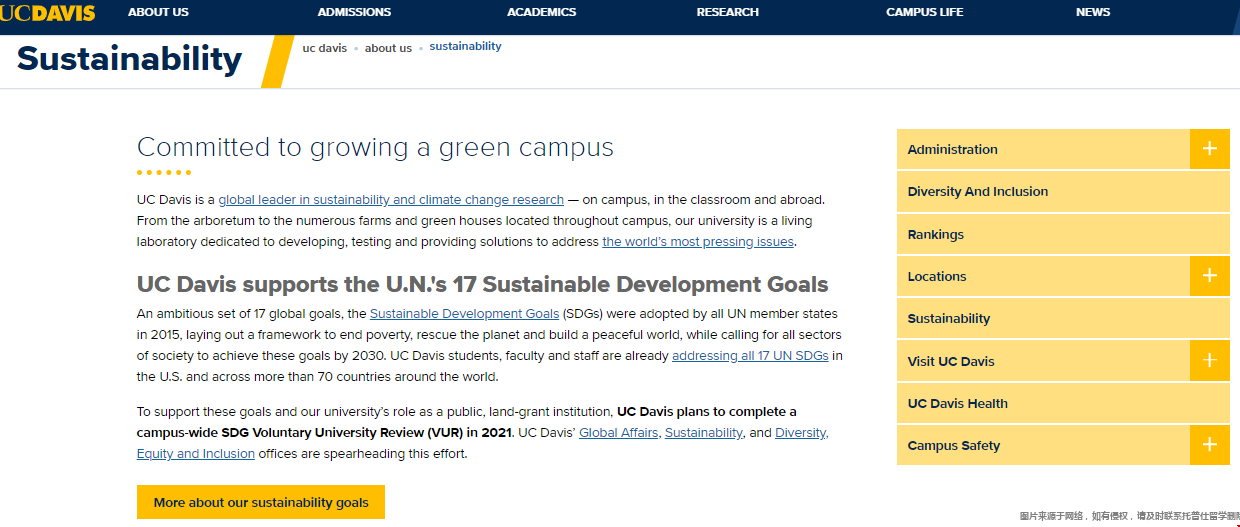Screen dimensions: 1240x527
Task: Open the Admissions menu
Action: point(354,12)
